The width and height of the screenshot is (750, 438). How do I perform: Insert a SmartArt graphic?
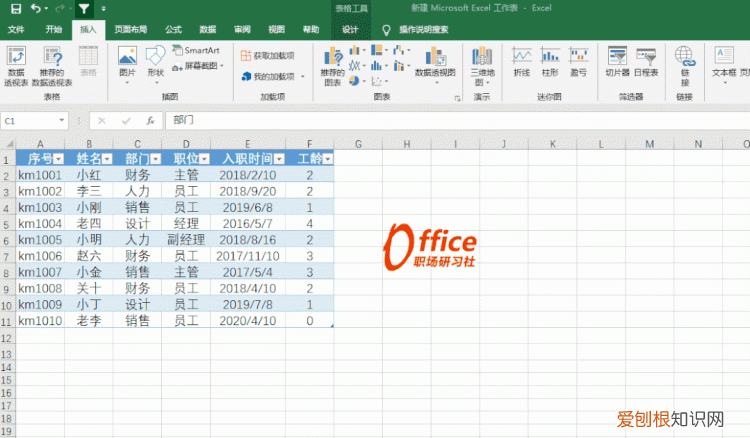coord(196,50)
